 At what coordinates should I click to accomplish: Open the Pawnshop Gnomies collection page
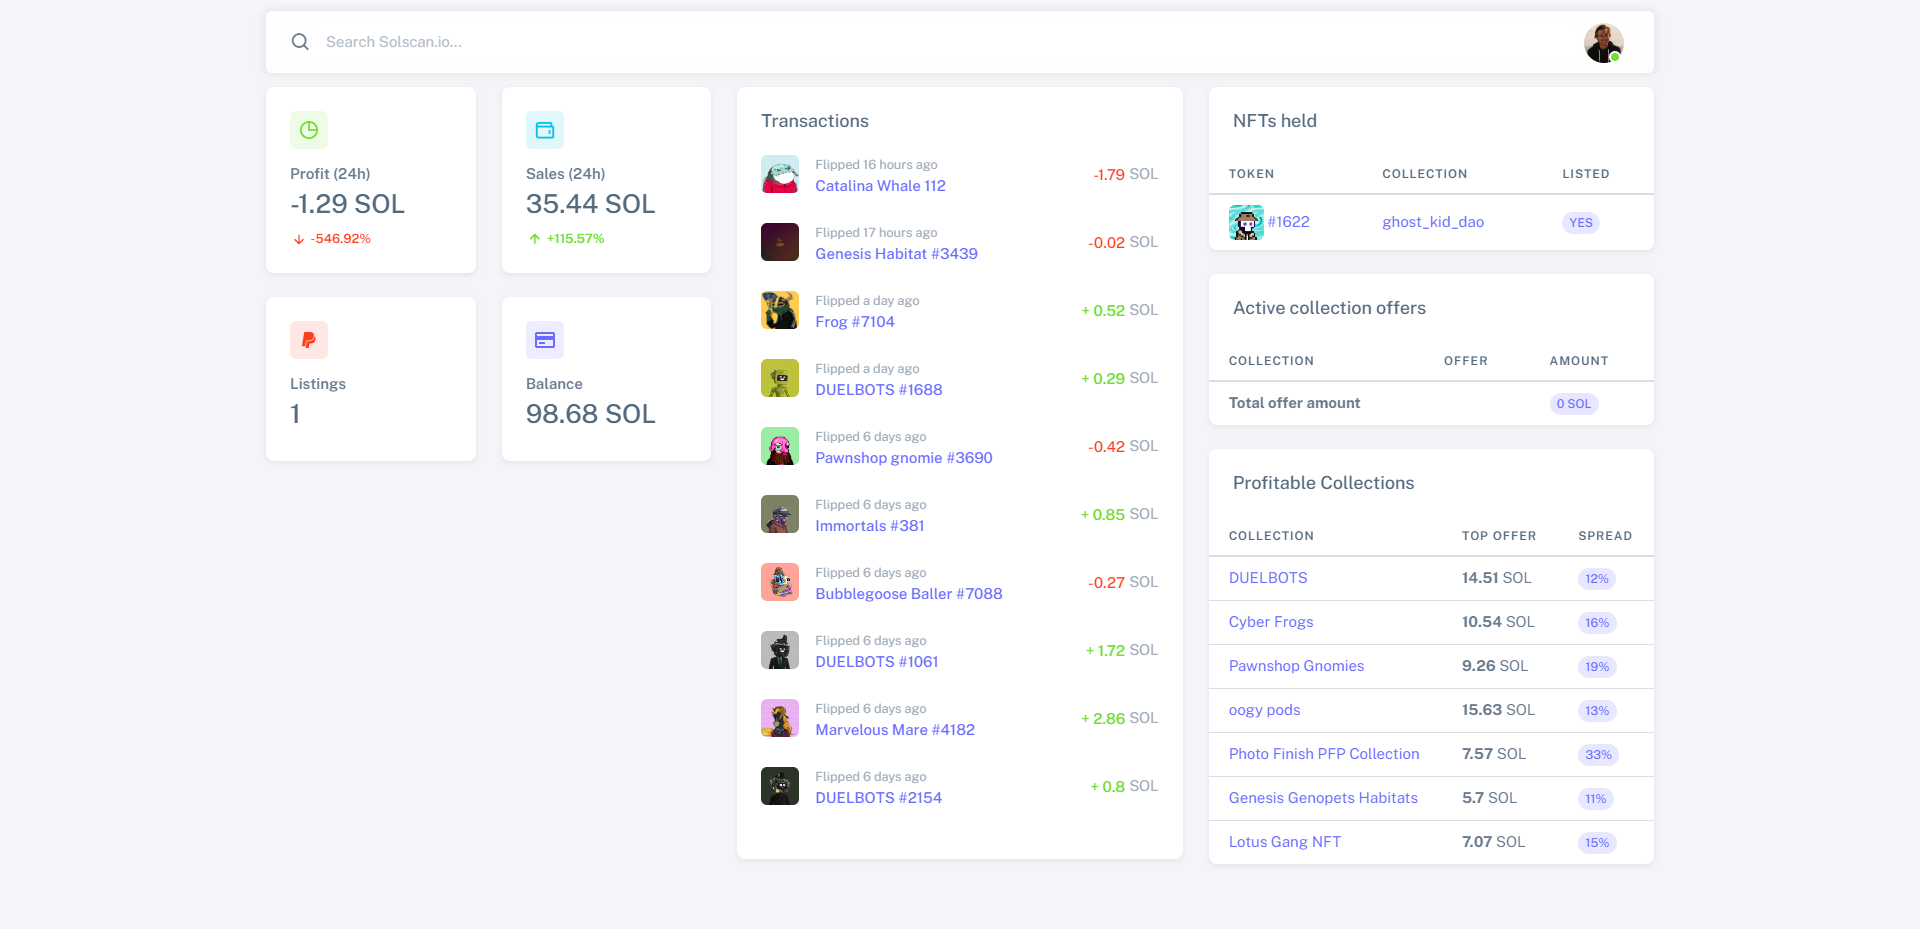click(x=1296, y=665)
